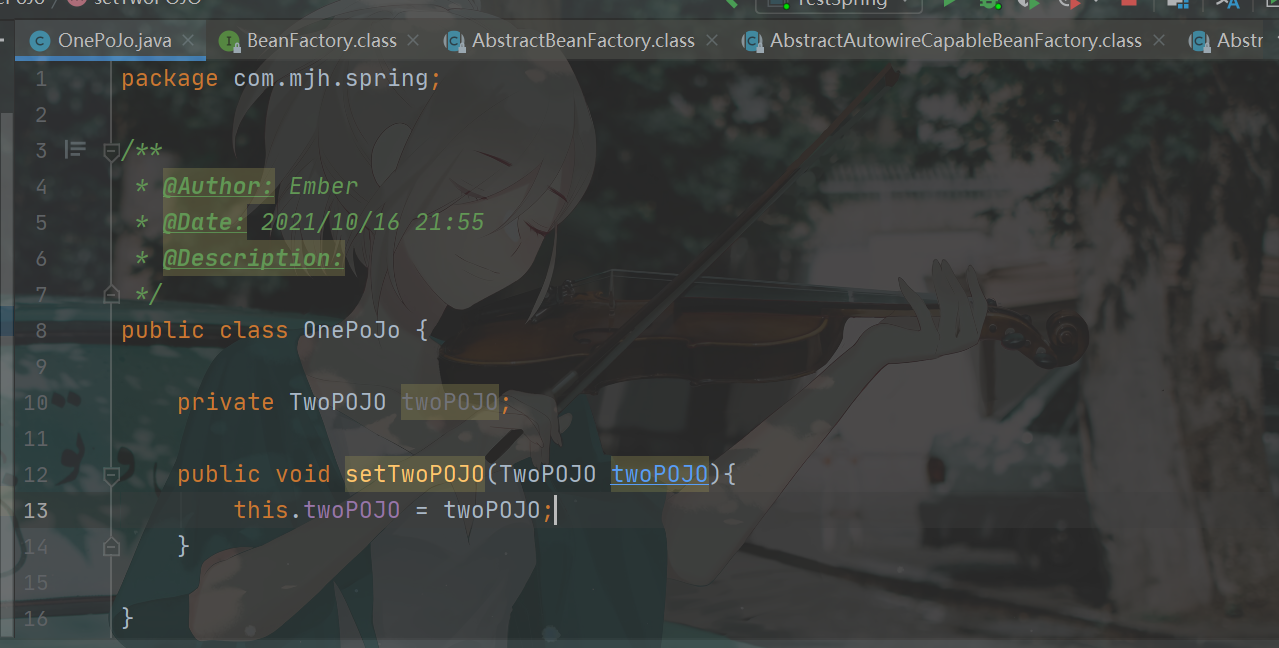
Task: Click line number 10 in the gutter
Action: pyautogui.click(x=36, y=402)
